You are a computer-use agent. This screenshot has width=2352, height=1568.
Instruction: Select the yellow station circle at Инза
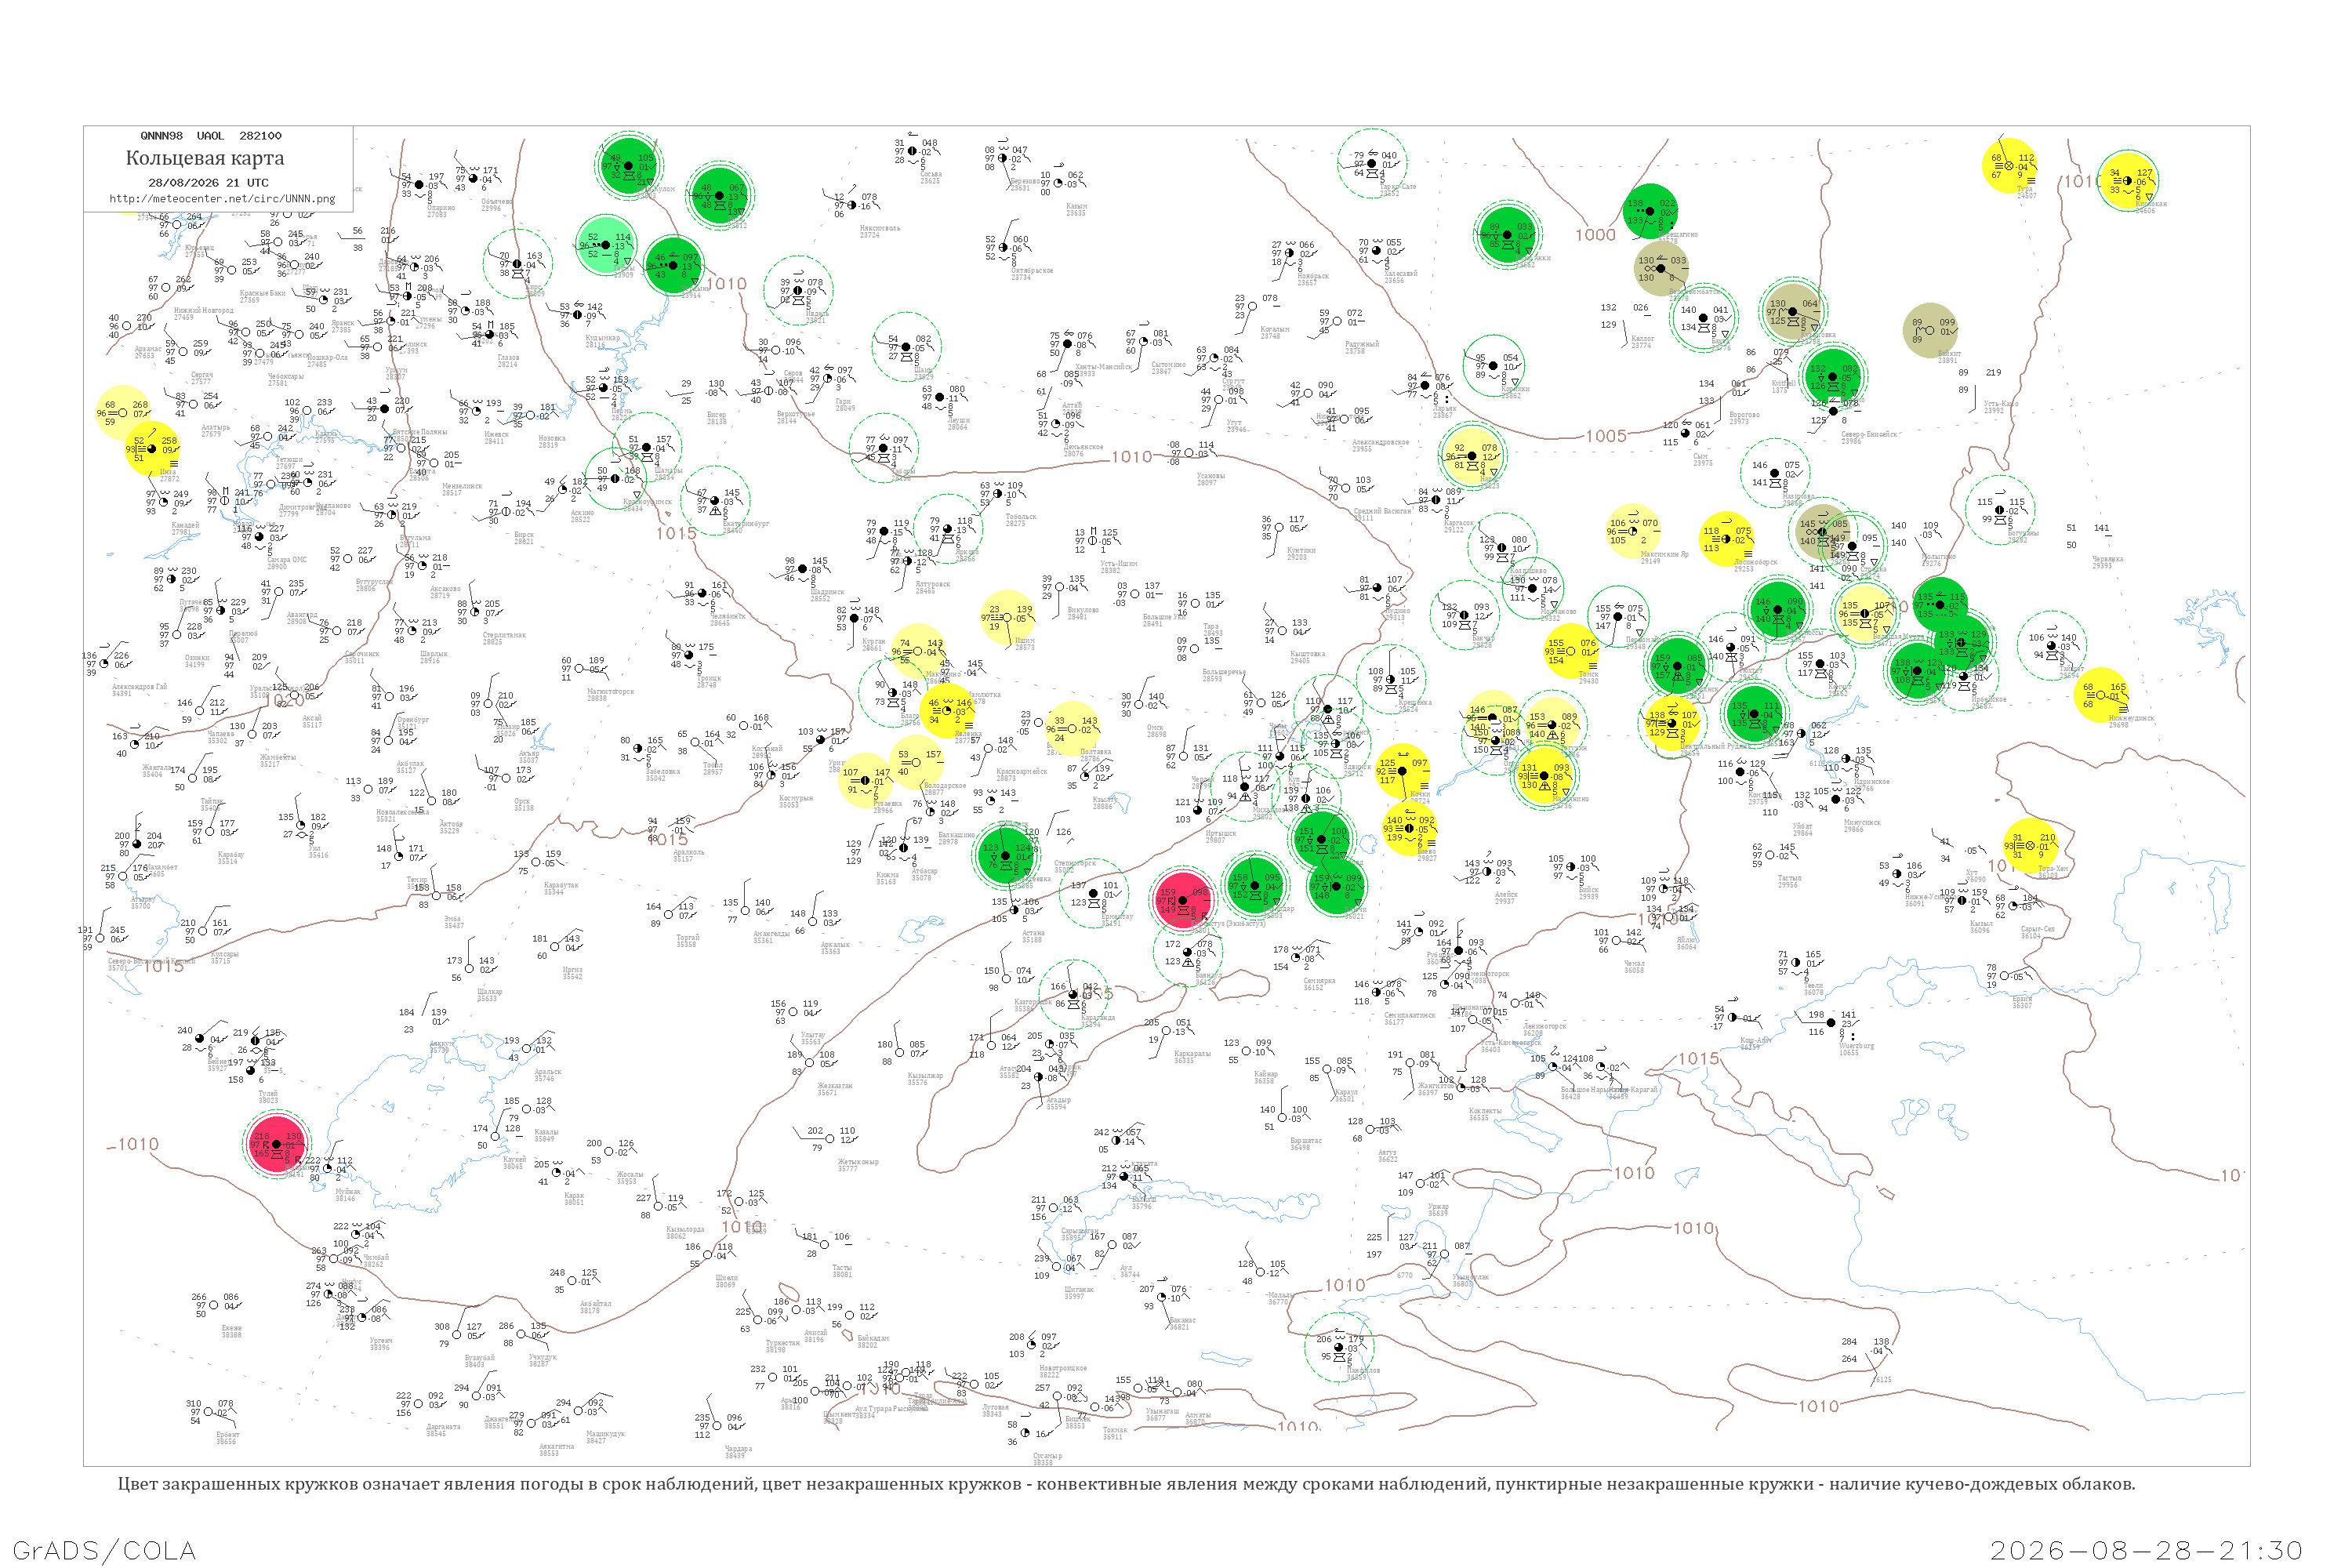tap(152, 449)
